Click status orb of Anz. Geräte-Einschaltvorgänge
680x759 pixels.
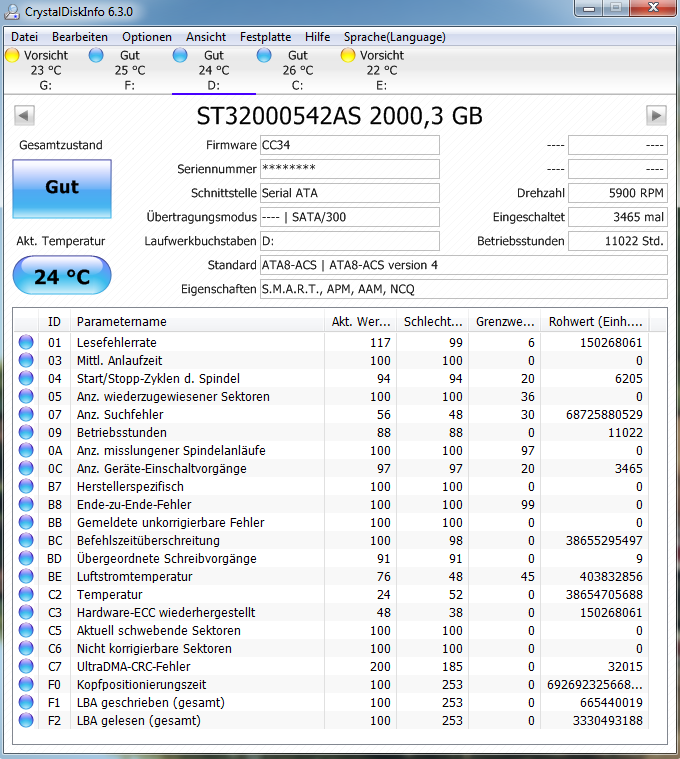pyautogui.click(x=26, y=468)
